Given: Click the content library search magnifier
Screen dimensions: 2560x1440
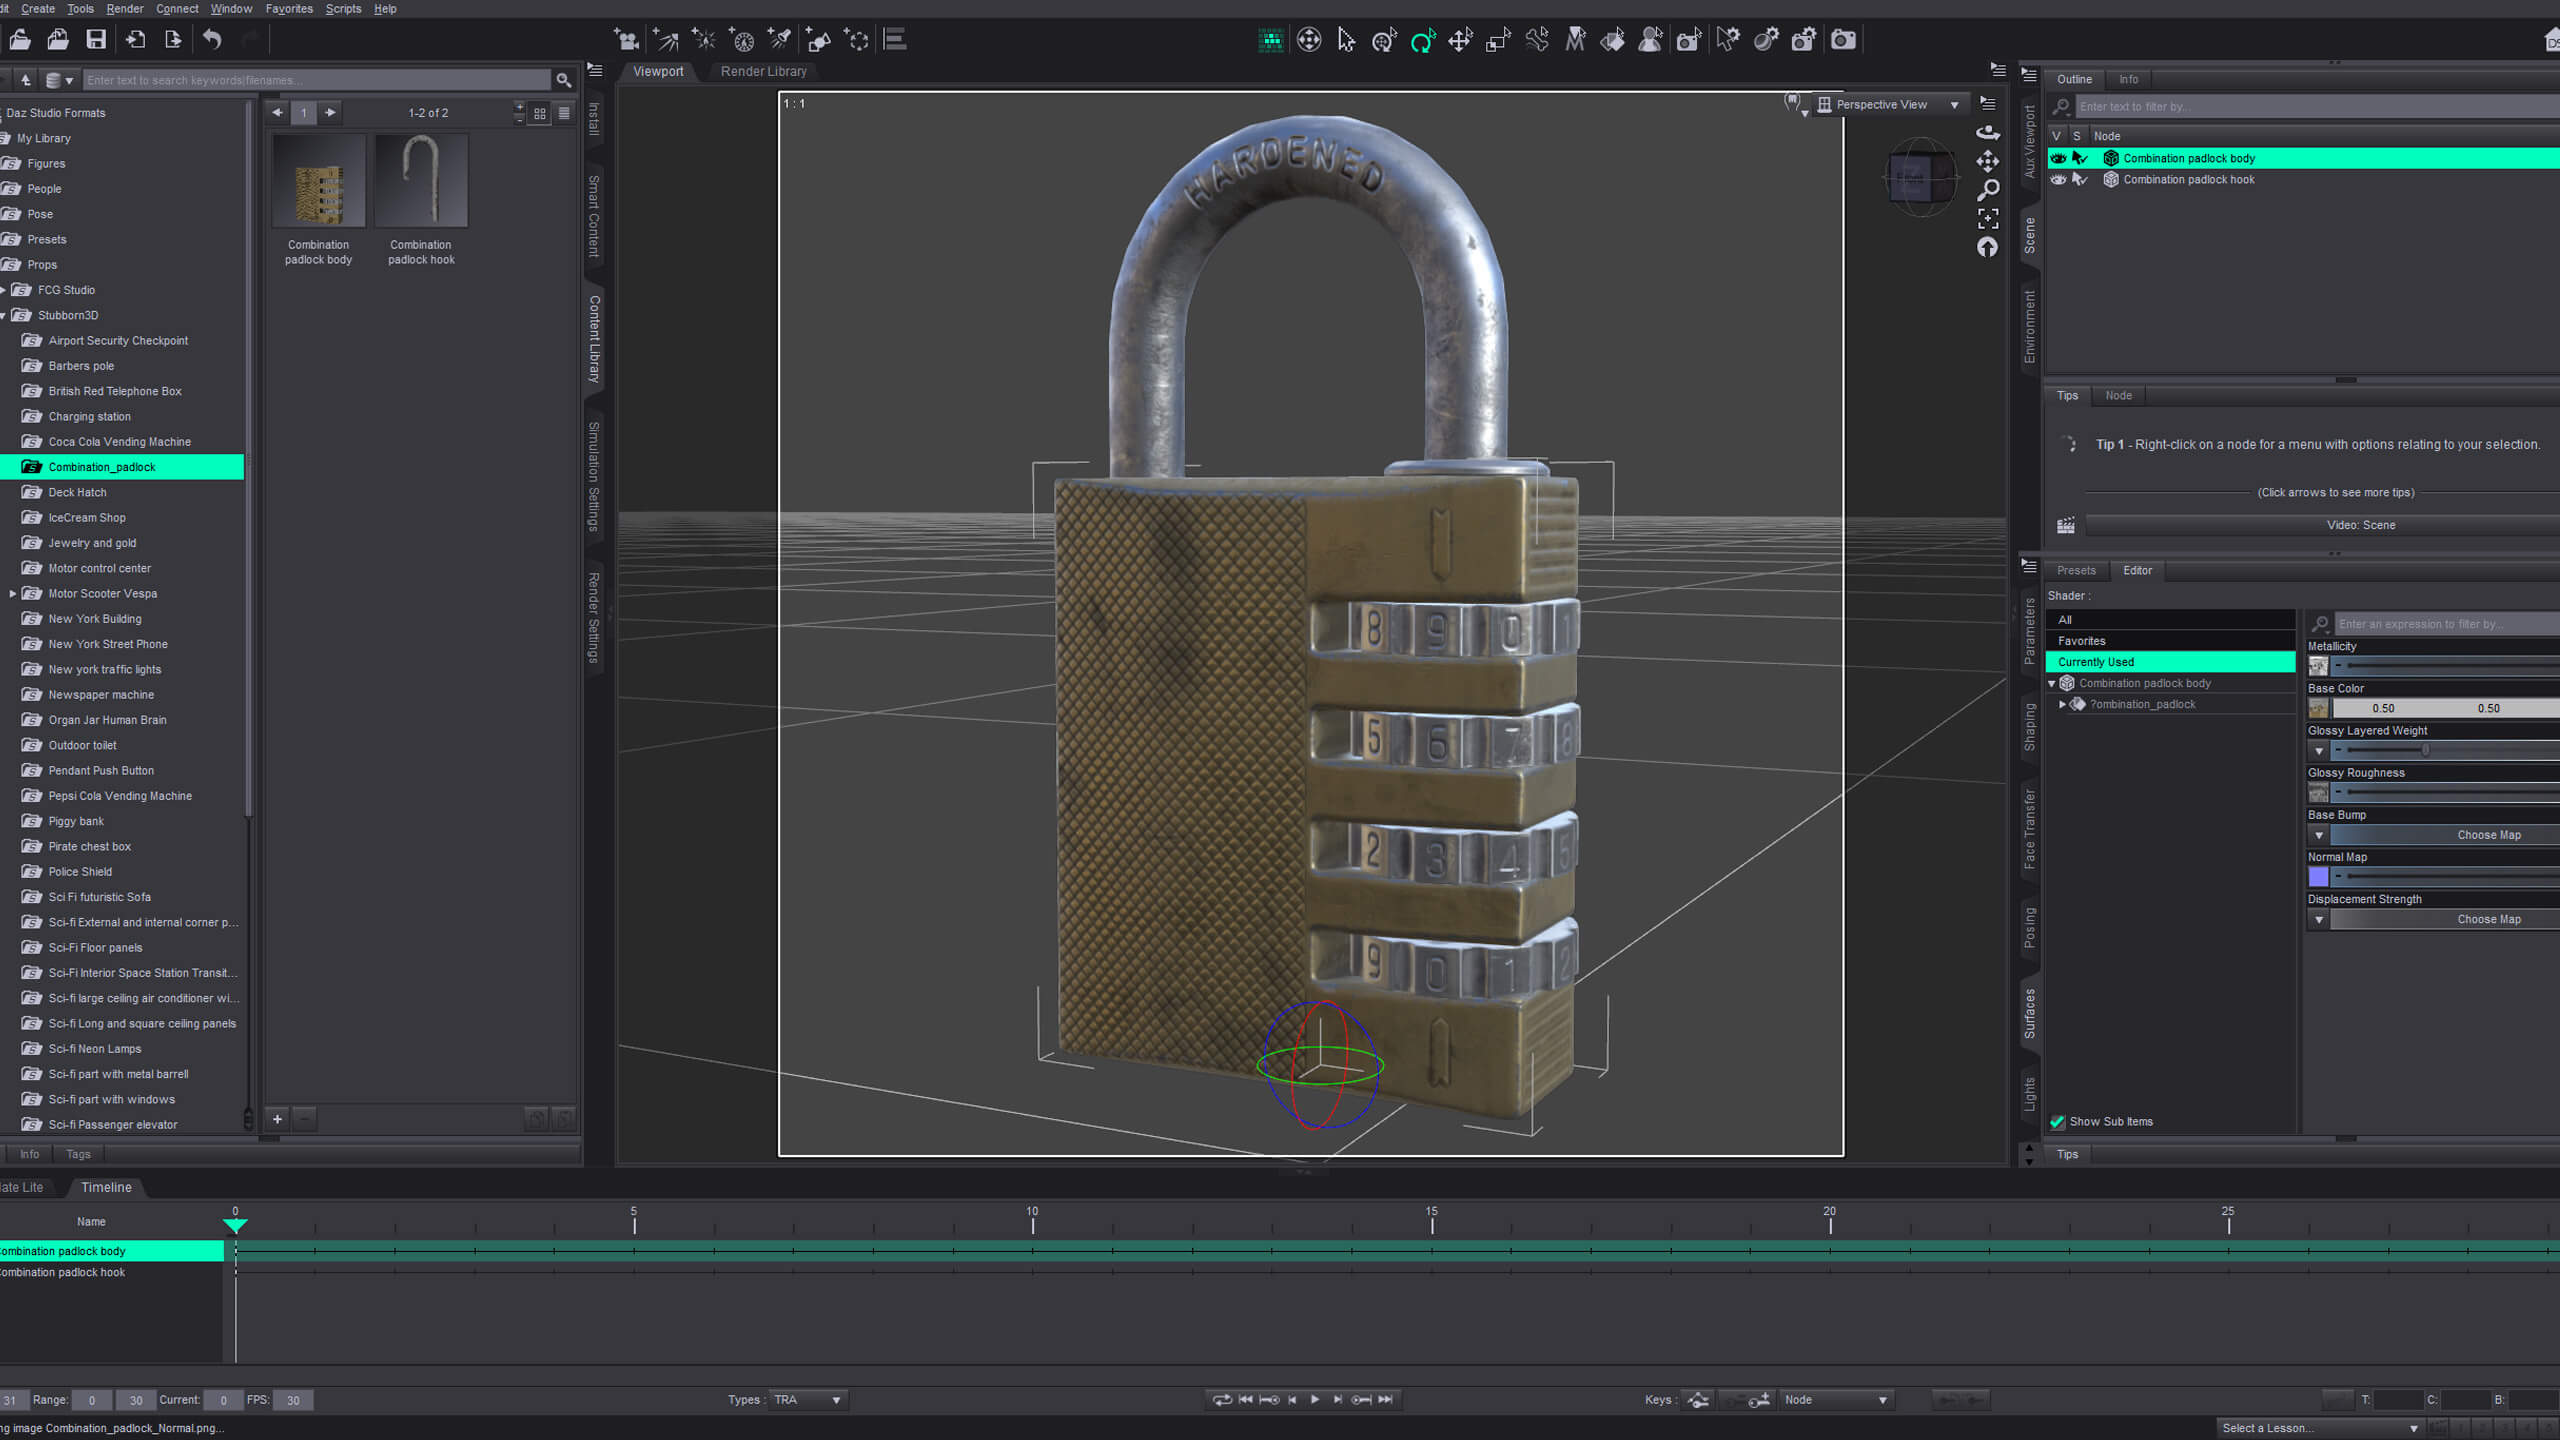Looking at the screenshot, I should pyautogui.click(x=564, y=80).
